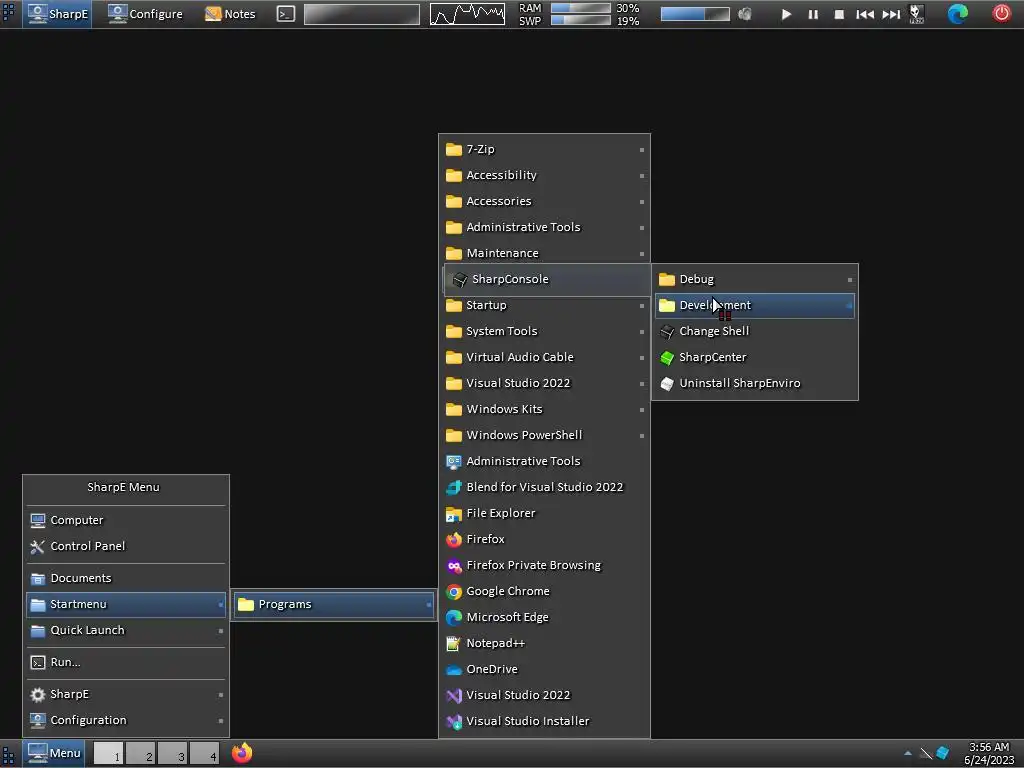Open OneDrive
Viewport: 1024px width, 768px height.
pyautogui.click(x=545, y=669)
